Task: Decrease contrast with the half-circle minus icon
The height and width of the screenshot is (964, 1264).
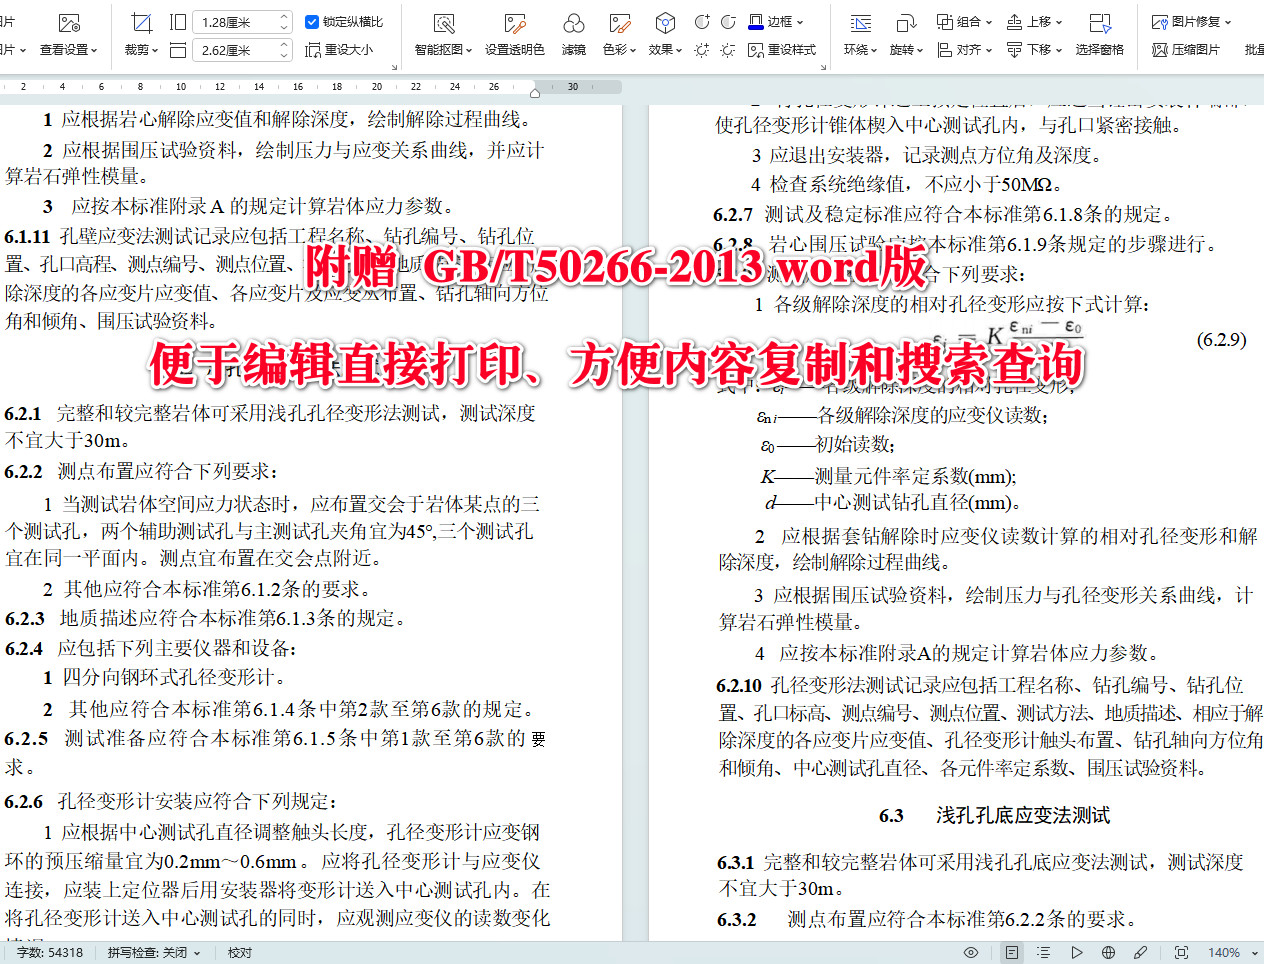Action: click(728, 21)
